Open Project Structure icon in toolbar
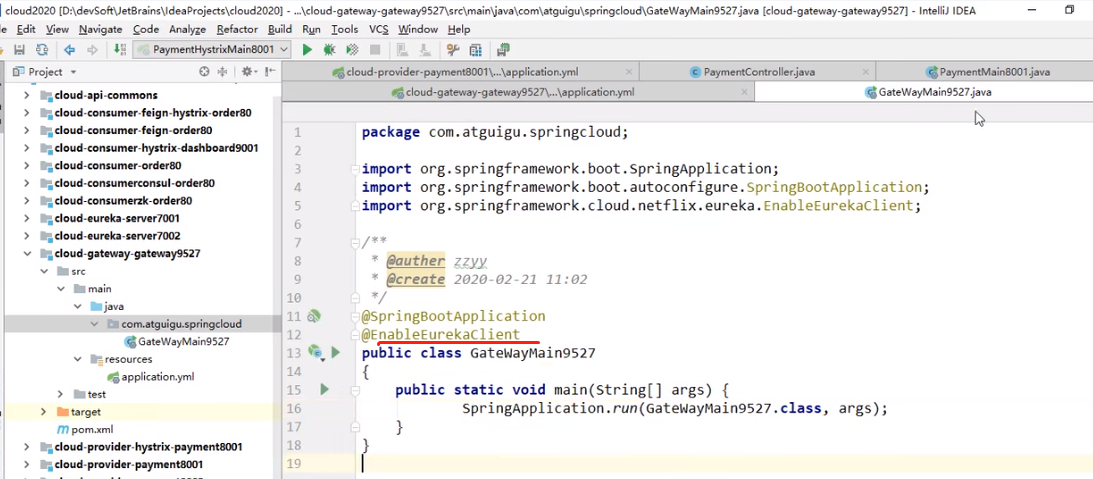The width and height of the screenshot is (1093, 479). pos(475,50)
